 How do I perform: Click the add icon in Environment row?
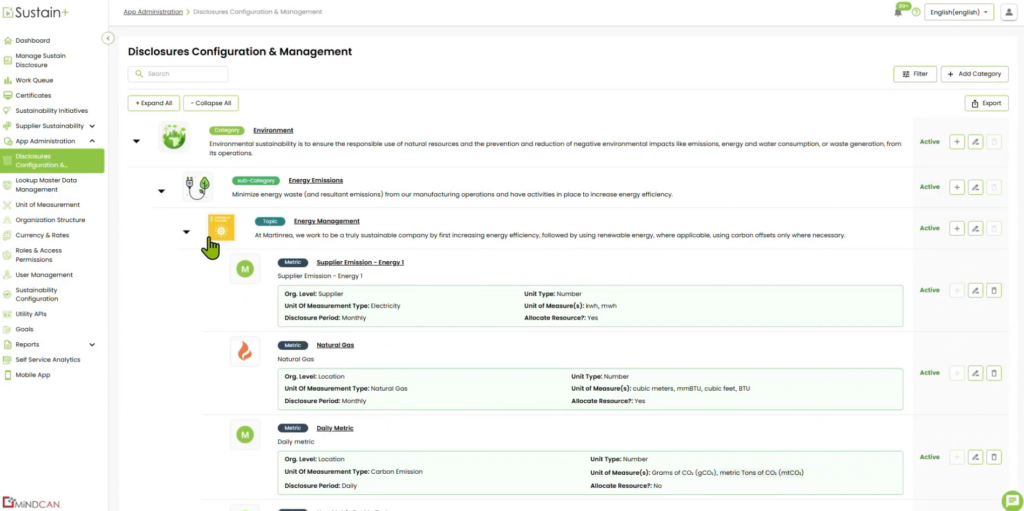click(957, 142)
